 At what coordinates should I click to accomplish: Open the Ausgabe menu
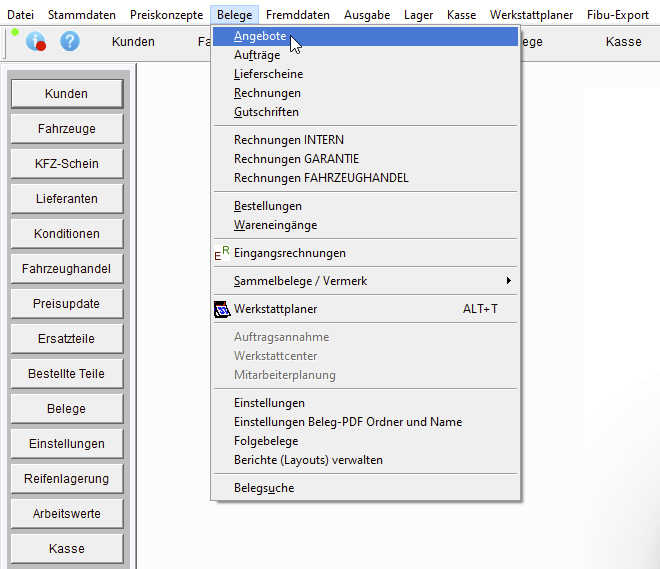click(367, 15)
